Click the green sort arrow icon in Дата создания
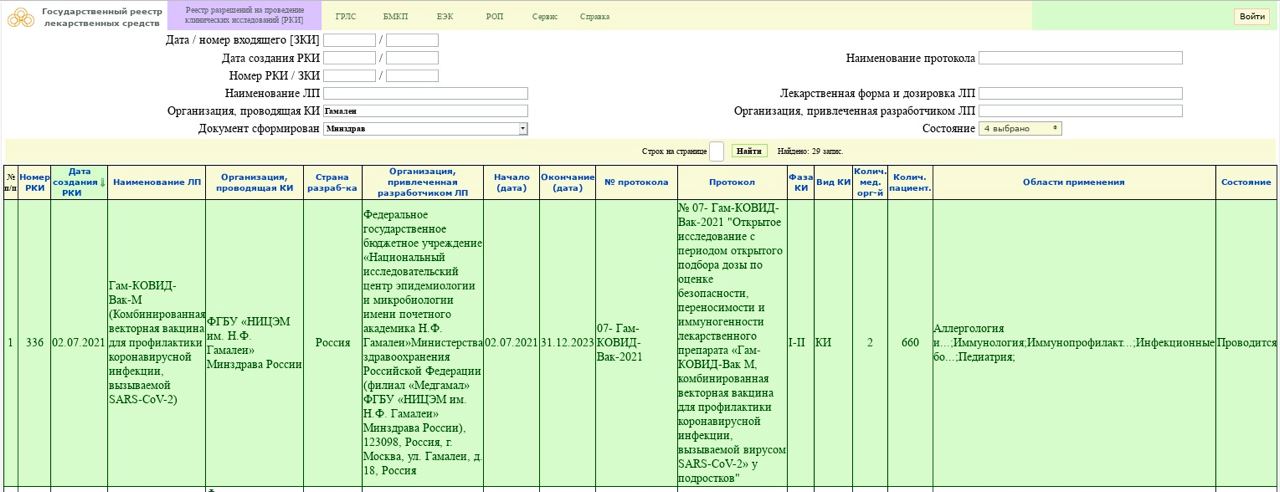Image resolution: width=1280 pixels, height=492 pixels. [x=102, y=182]
